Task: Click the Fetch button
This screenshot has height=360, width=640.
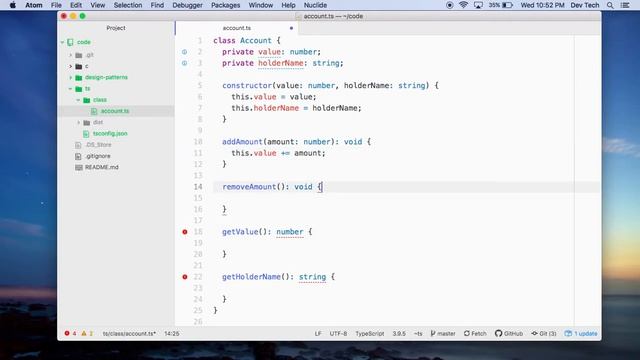Action: tap(475, 333)
